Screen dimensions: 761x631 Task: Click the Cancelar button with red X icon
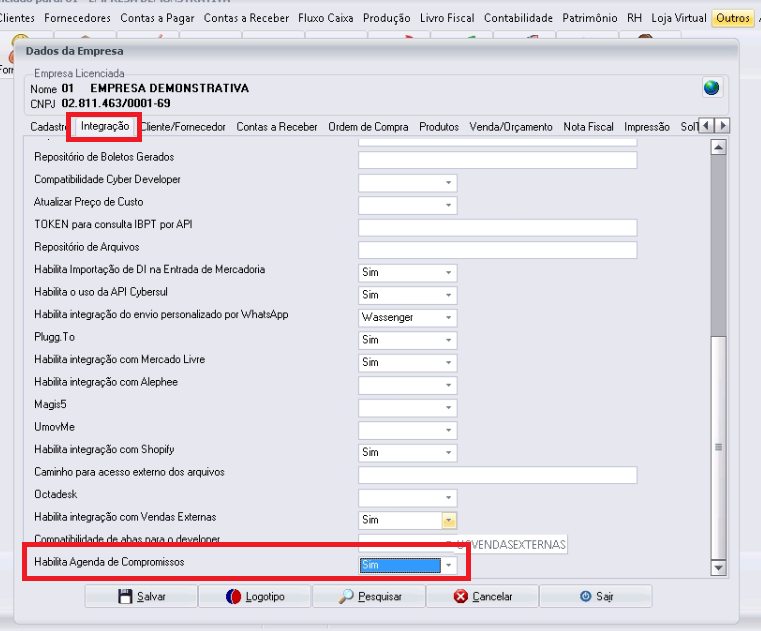coord(482,596)
